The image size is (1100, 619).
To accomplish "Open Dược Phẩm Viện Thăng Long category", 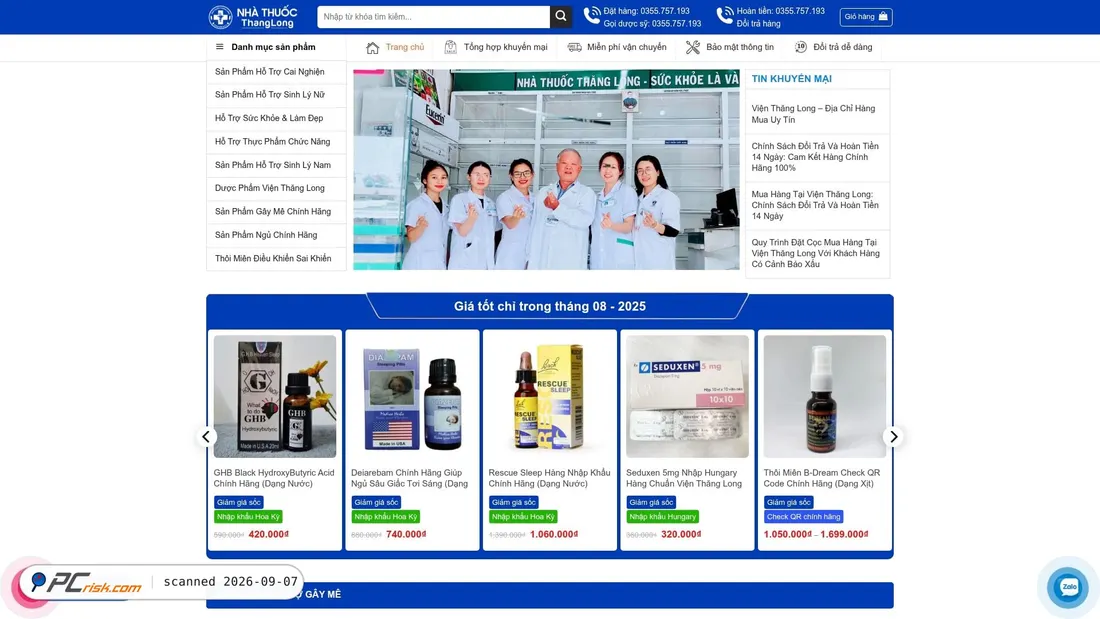I will [x=276, y=188].
